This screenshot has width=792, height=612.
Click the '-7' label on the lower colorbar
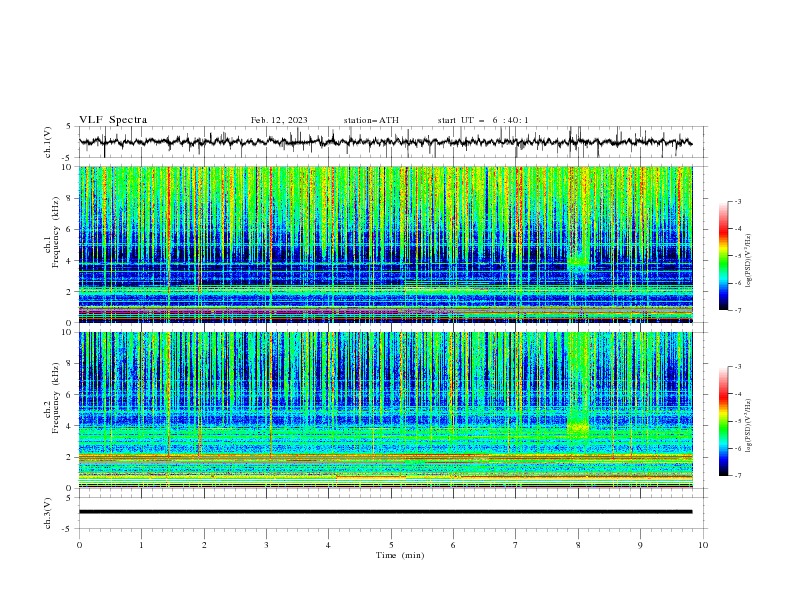tap(738, 475)
